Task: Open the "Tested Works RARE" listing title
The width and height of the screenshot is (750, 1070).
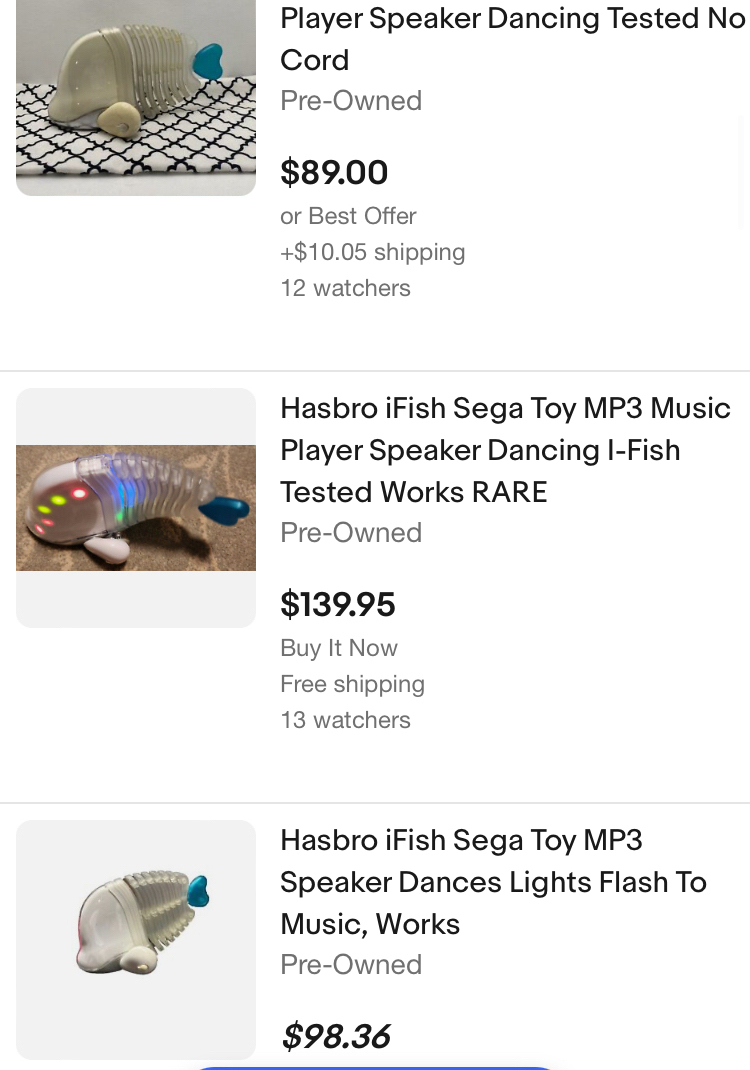Action: click(505, 450)
